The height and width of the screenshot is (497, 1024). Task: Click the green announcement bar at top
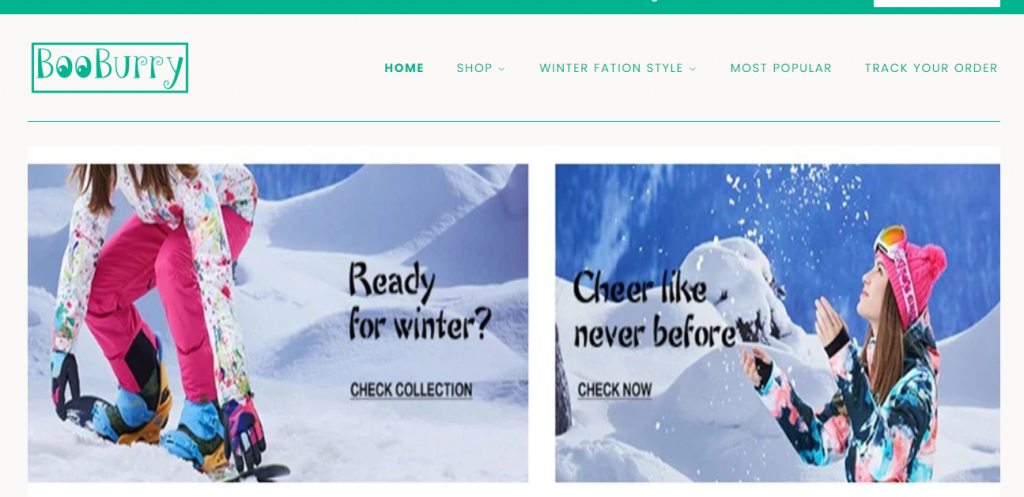(512, 7)
